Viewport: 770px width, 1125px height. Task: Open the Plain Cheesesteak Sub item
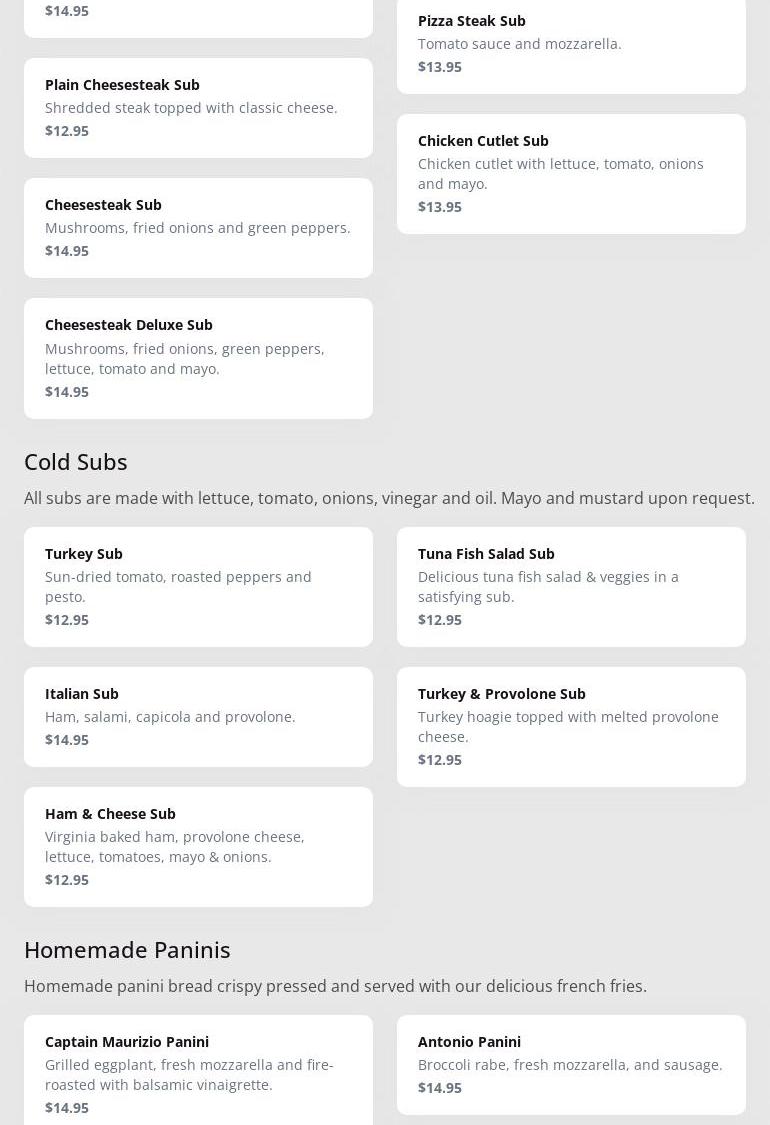pyautogui.click(x=198, y=107)
